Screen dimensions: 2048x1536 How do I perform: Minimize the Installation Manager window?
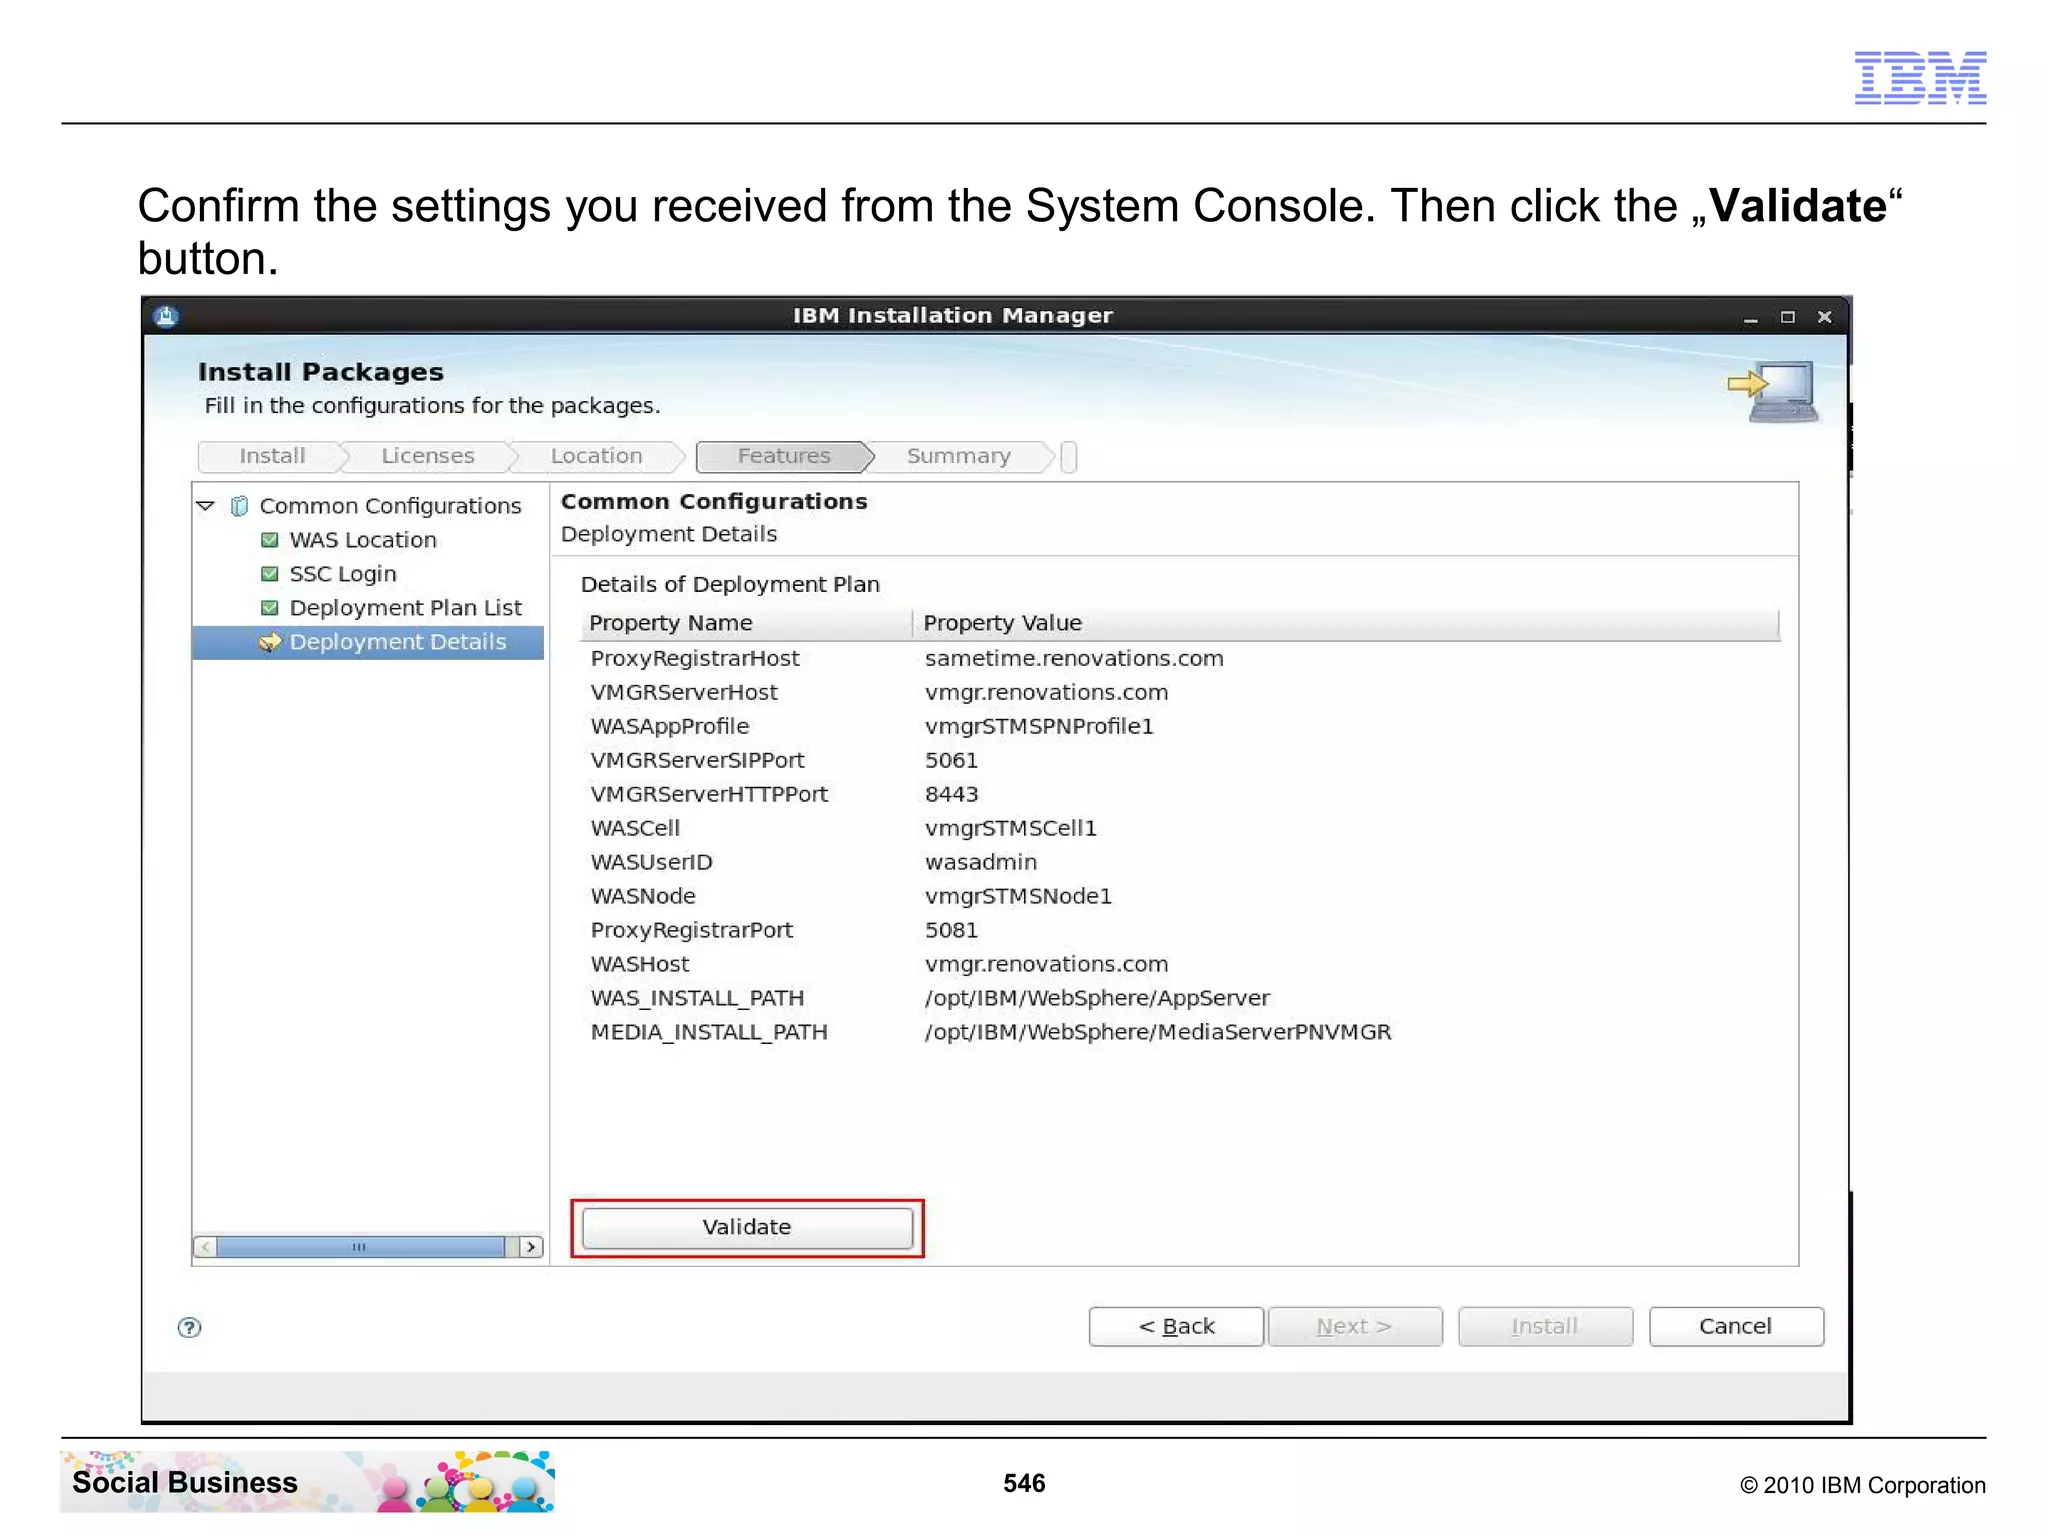(1750, 318)
